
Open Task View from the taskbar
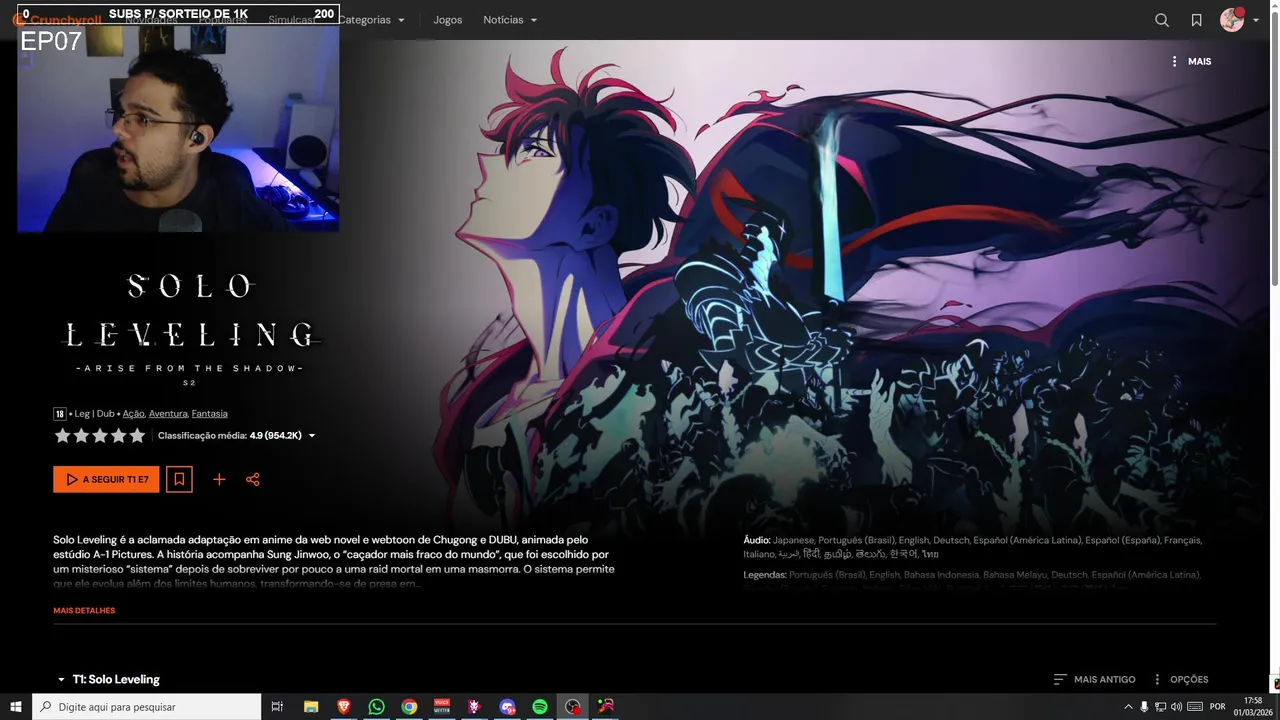278,706
